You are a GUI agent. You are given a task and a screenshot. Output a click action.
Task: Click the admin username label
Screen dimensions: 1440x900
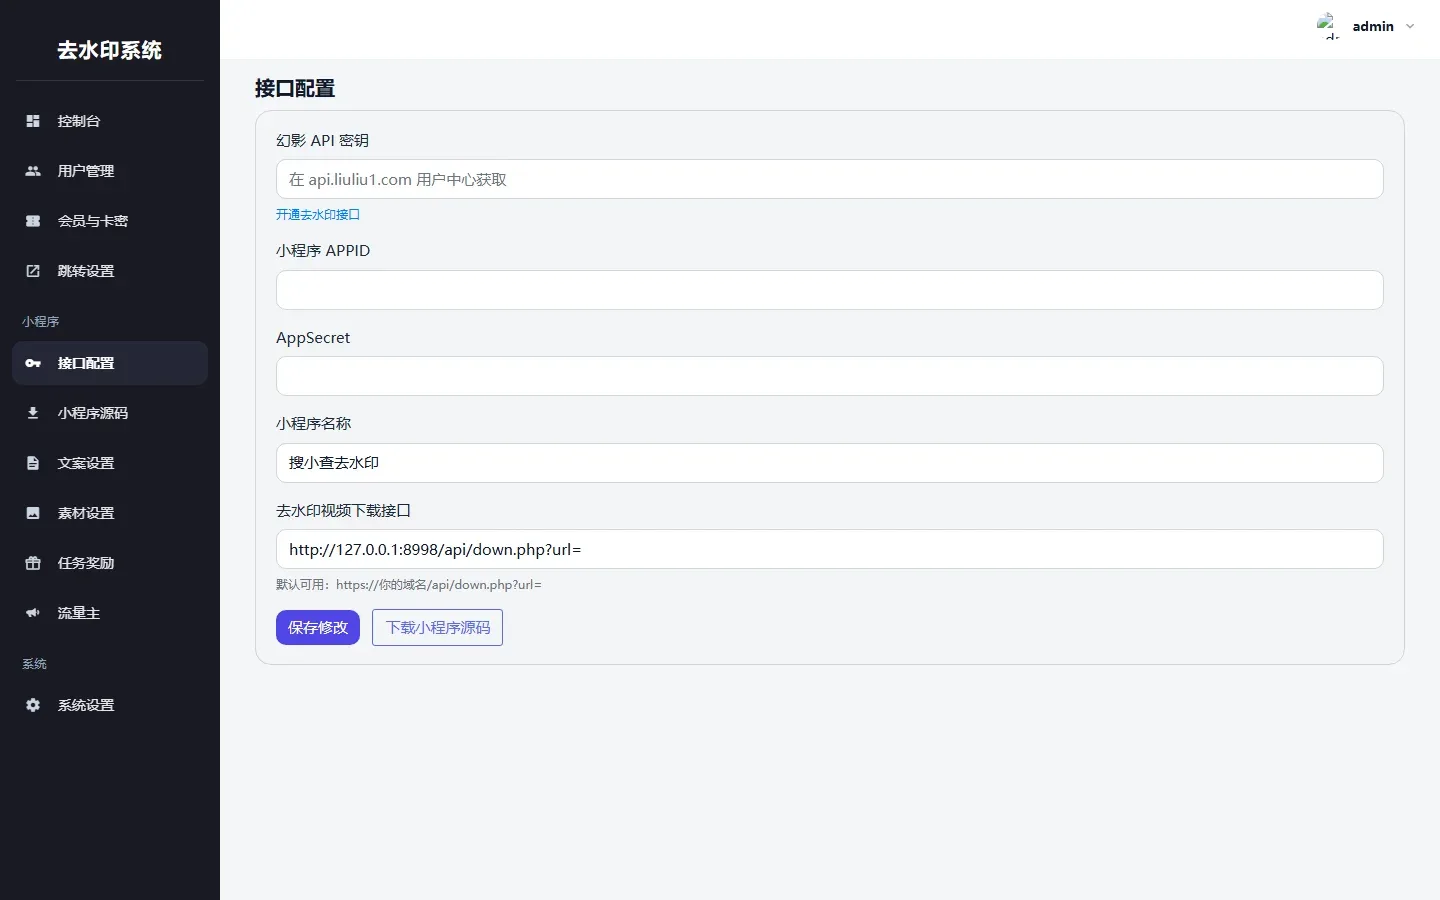[1373, 27]
